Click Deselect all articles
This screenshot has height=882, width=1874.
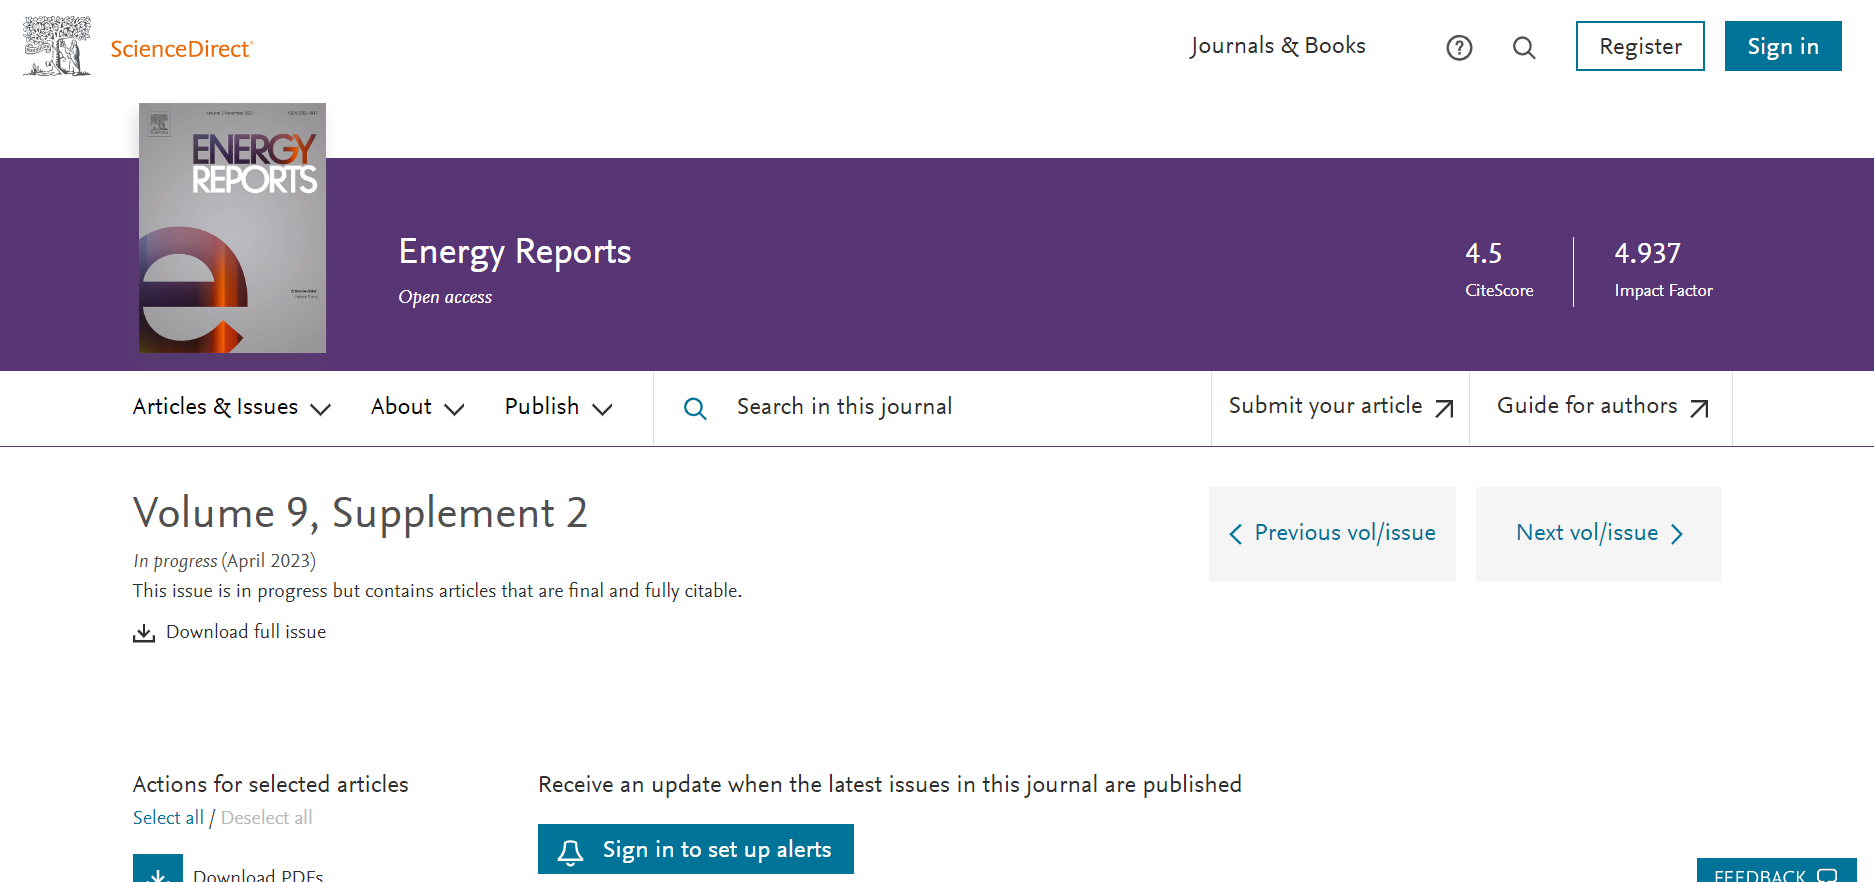(267, 818)
